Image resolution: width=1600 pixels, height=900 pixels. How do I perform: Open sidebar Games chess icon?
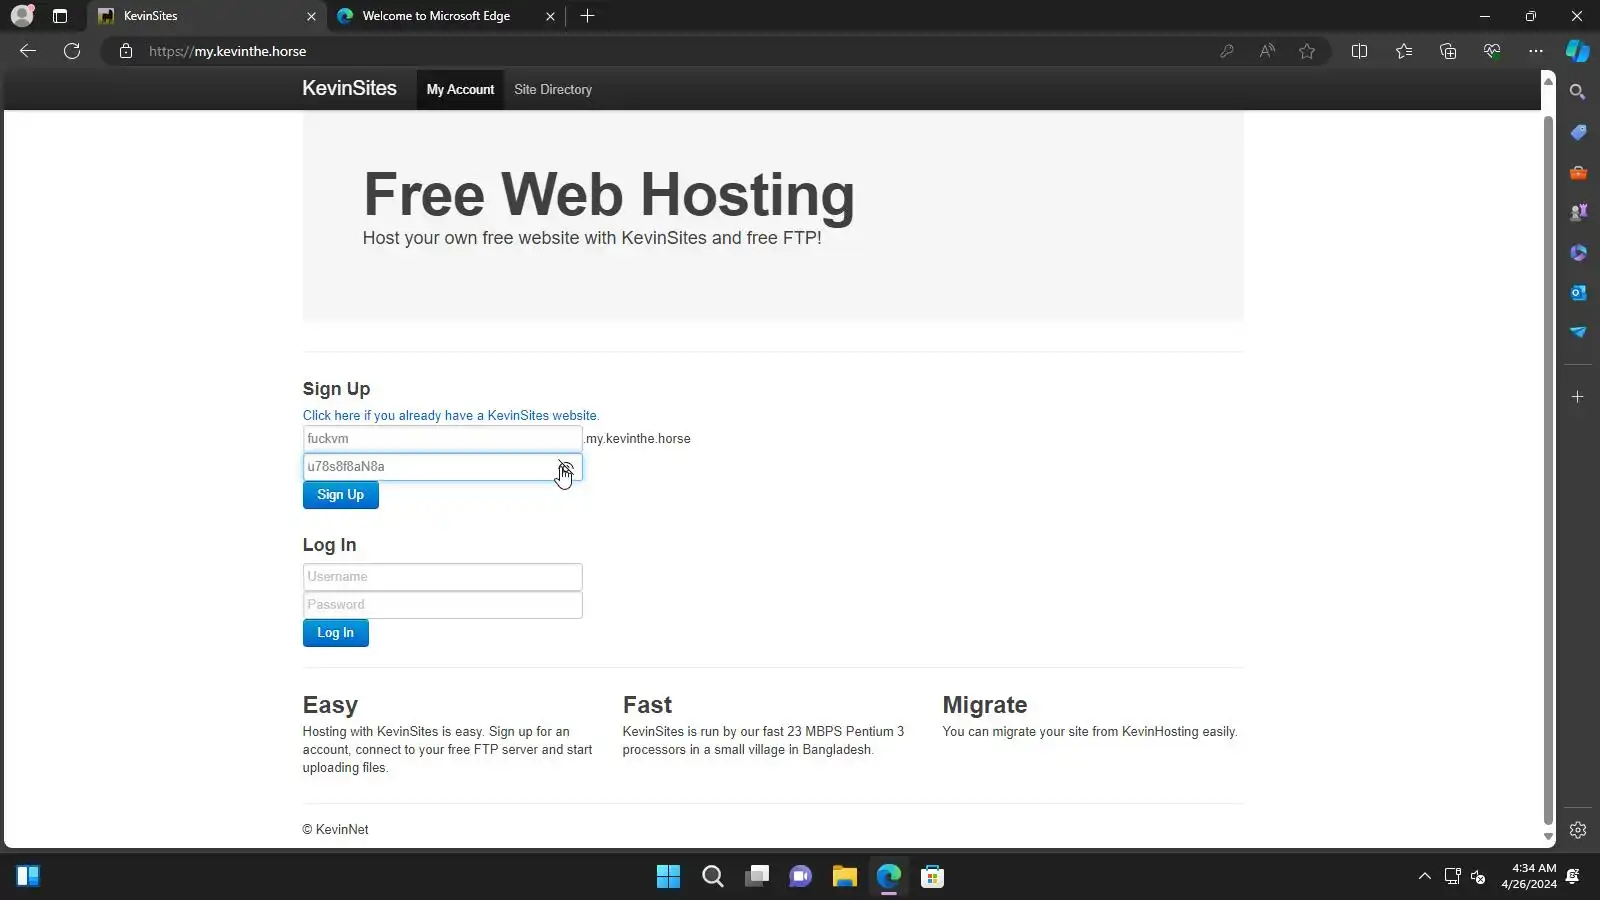coord(1578,212)
